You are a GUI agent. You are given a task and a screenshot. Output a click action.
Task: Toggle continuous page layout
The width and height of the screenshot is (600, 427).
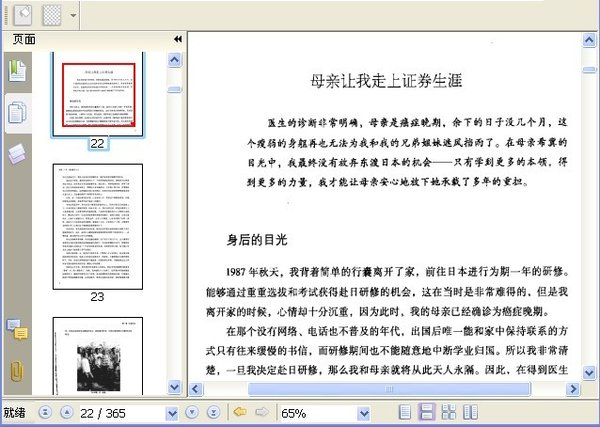click(x=427, y=412)
